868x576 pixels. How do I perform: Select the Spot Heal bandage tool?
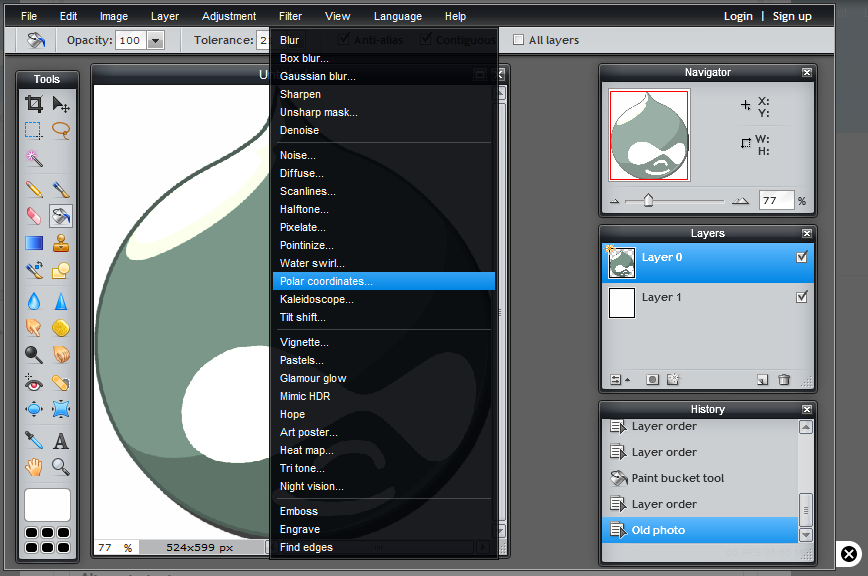click(61, 382)
